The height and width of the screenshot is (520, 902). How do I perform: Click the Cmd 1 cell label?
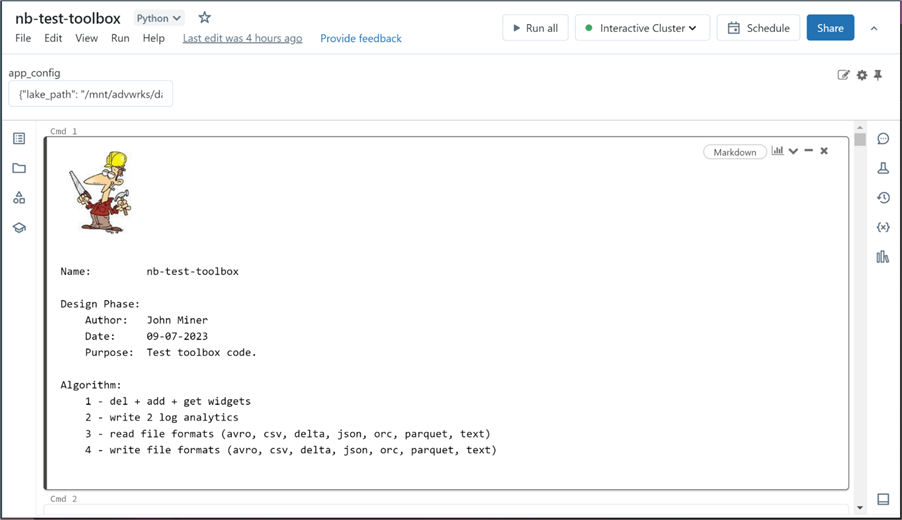coord(63,131)
